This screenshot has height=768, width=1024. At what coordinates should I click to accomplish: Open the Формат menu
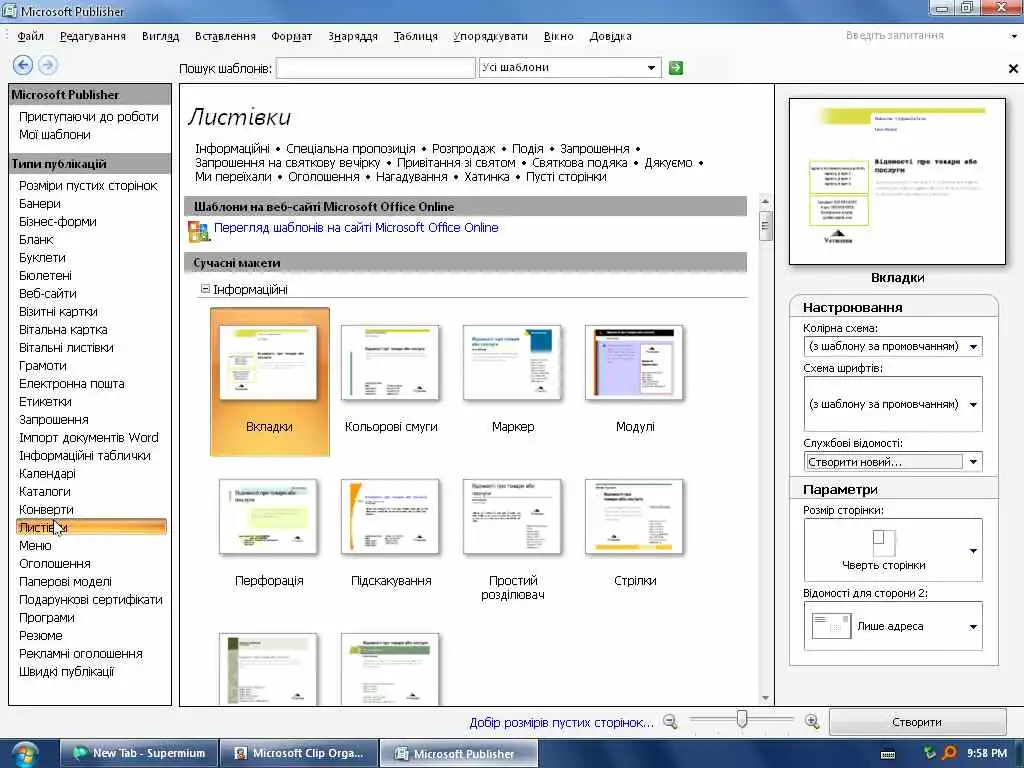pos(291,36)
